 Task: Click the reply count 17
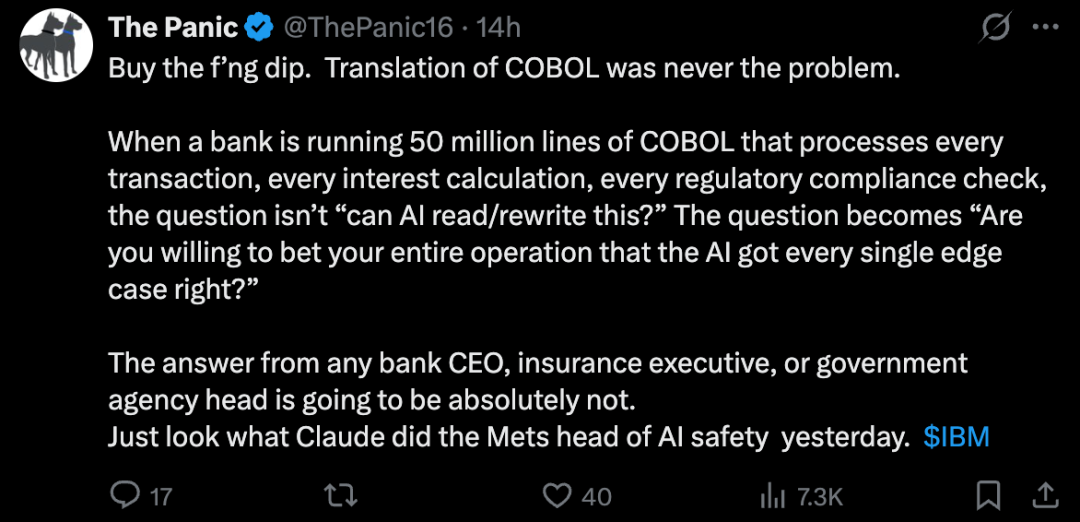[160, 496]
